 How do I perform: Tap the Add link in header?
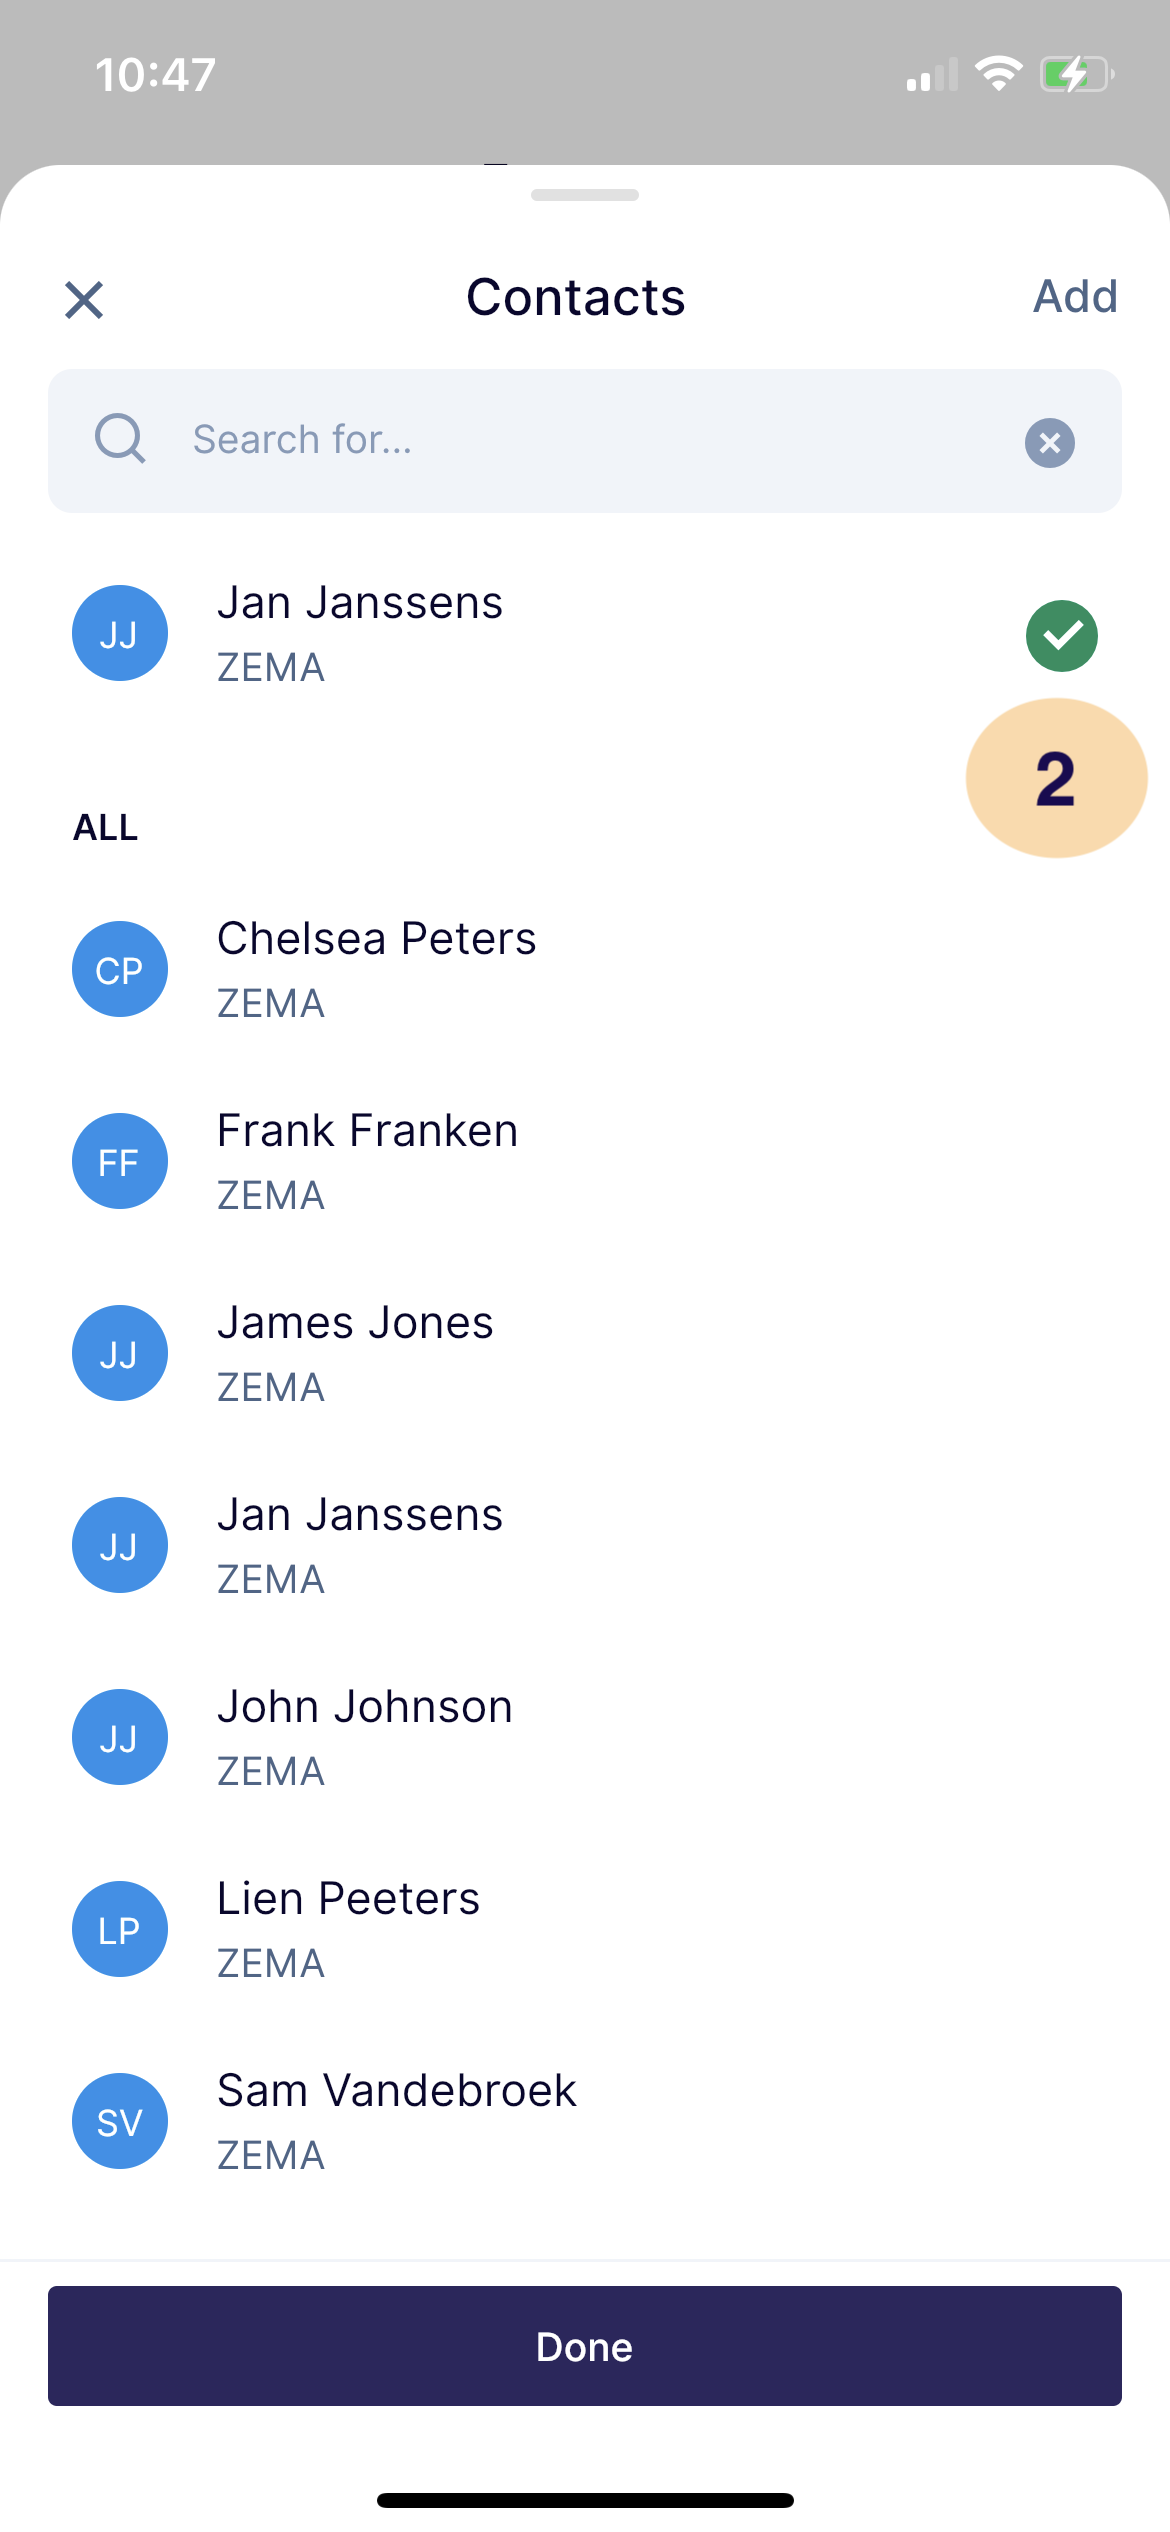coord(1075,296)
